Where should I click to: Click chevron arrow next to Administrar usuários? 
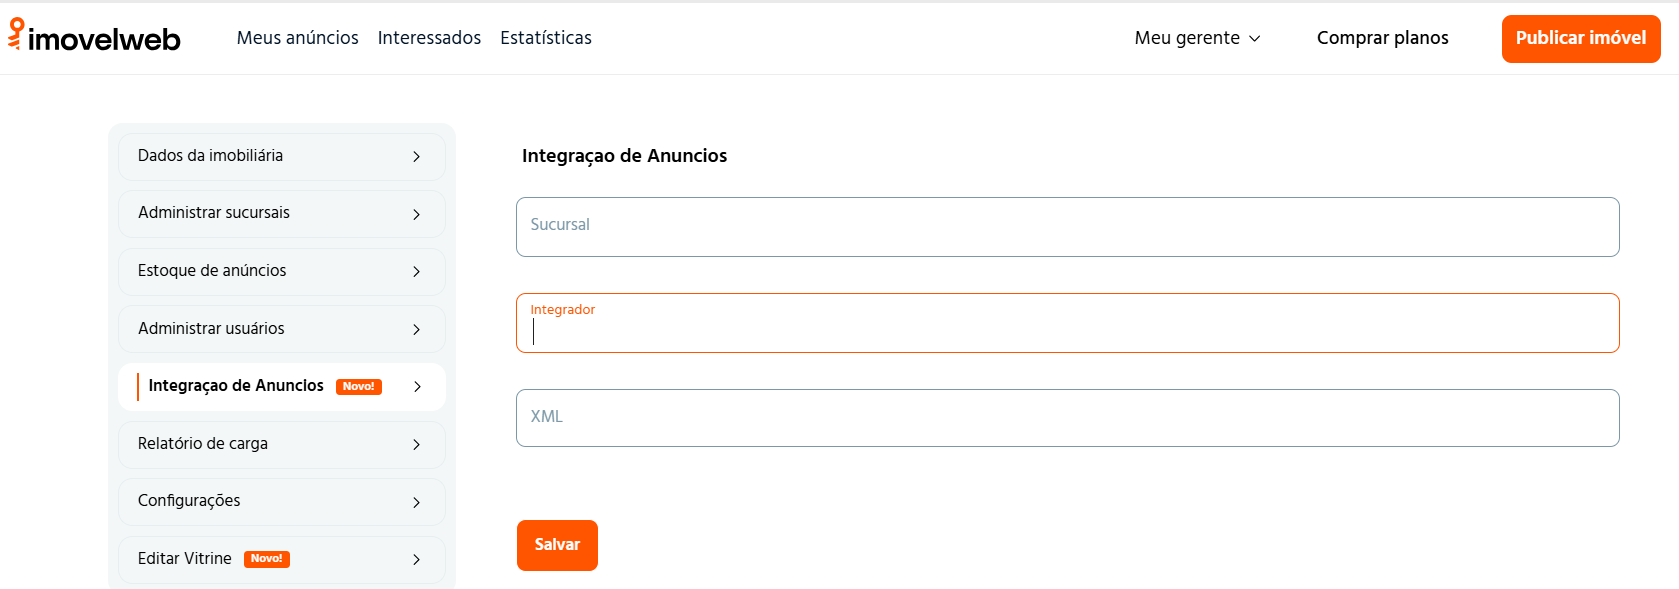416,329
